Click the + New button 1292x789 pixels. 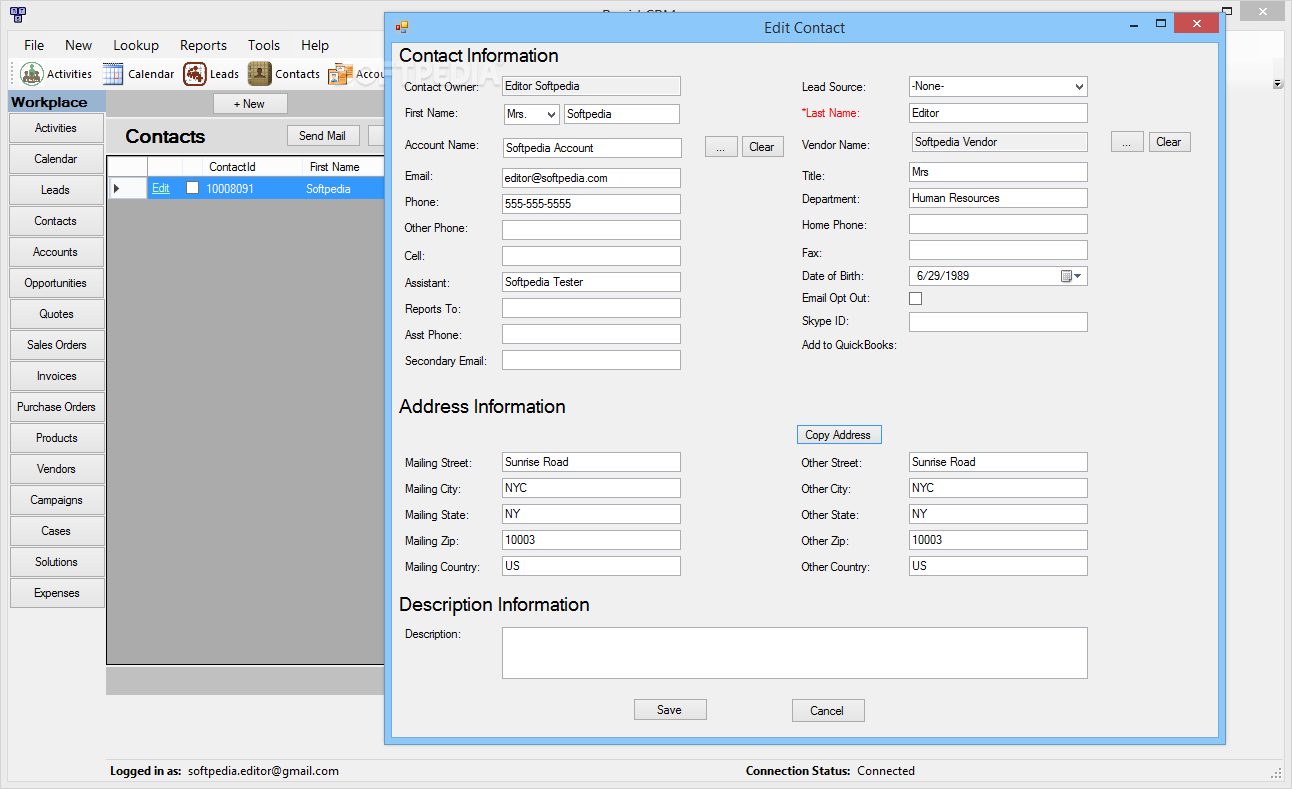coord(250,104)
